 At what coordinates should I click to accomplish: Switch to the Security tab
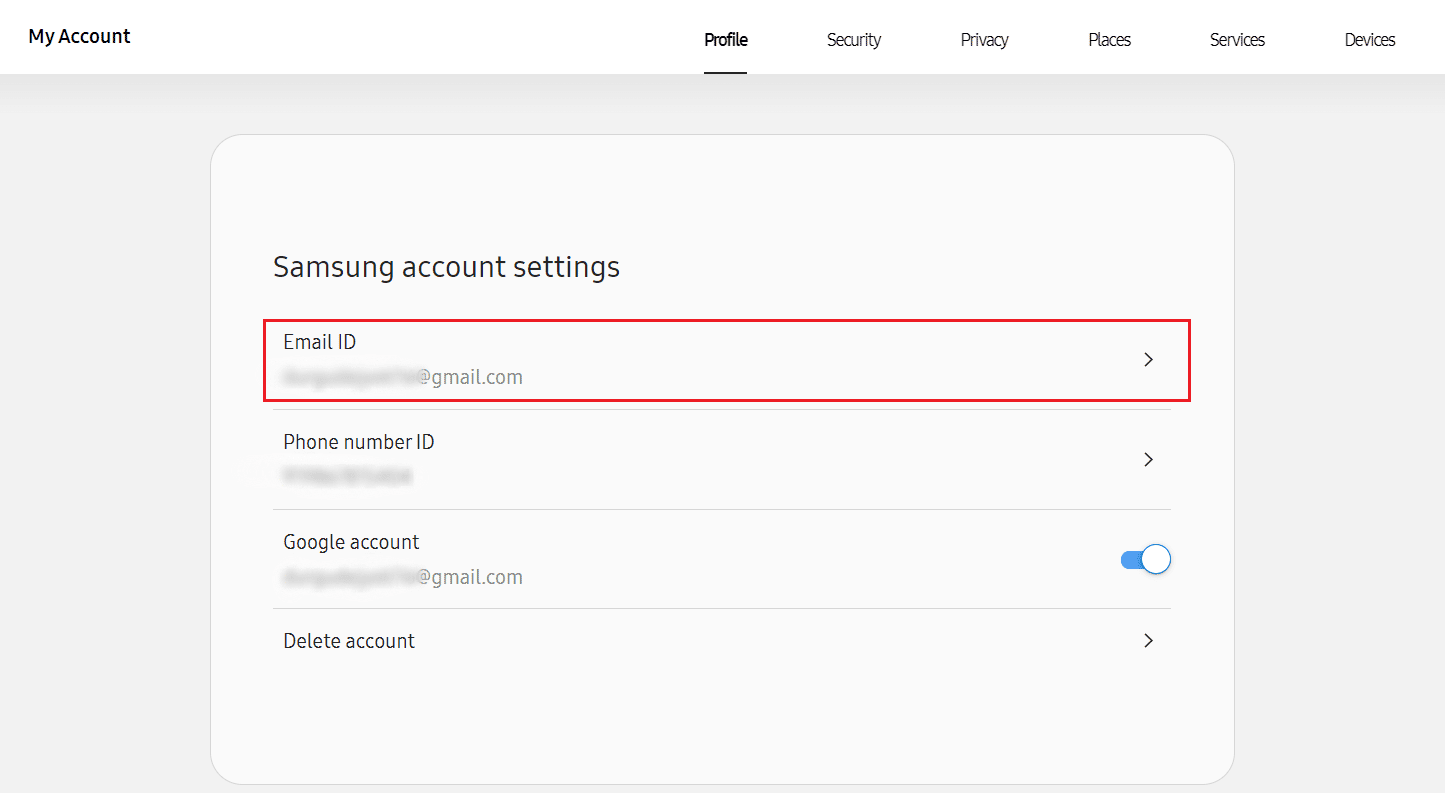853,40
